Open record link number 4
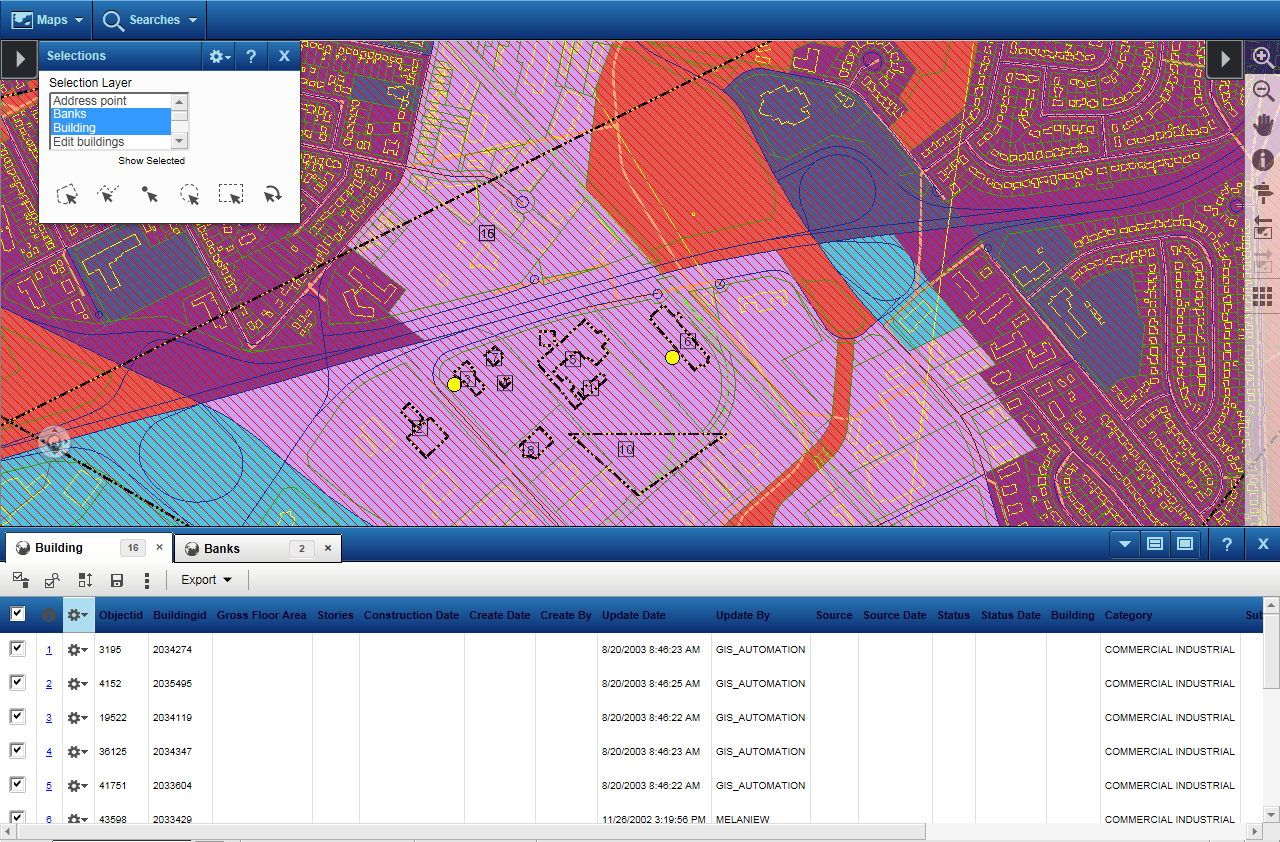The width and height of the screenshot is (1280, 842). click(48, 752)
